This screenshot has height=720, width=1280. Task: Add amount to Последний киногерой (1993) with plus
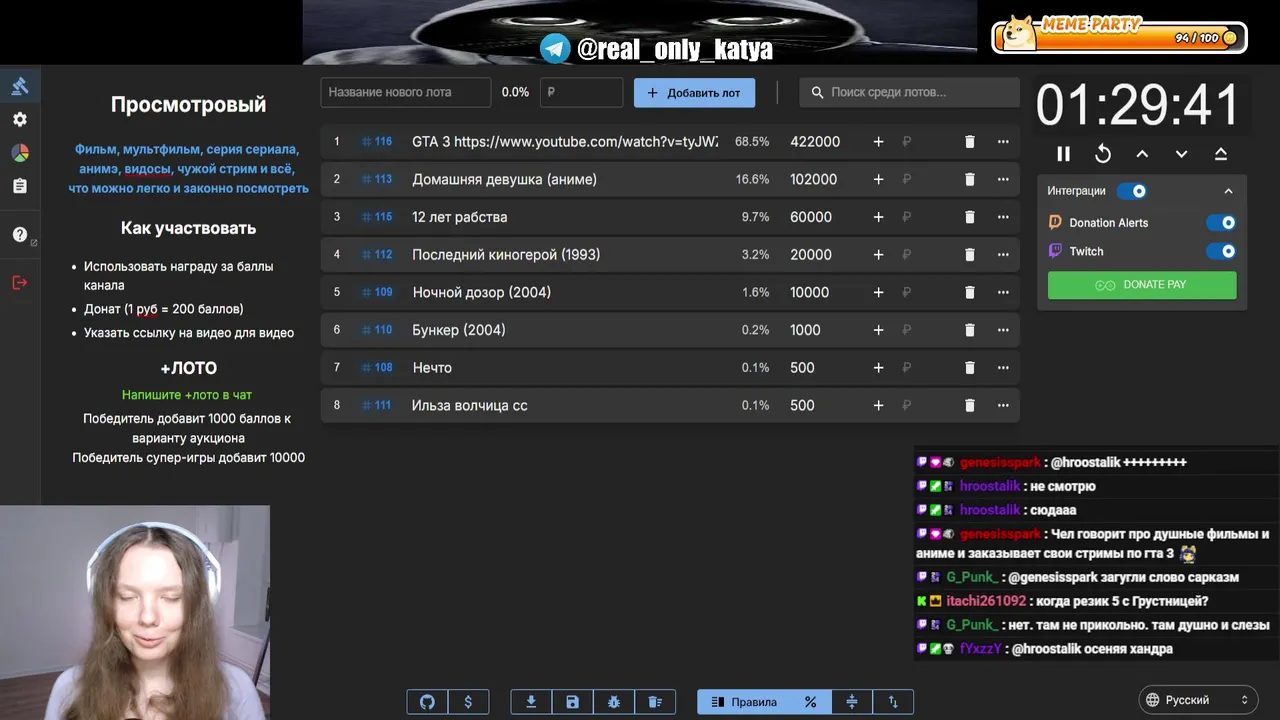tap(878, 255)
